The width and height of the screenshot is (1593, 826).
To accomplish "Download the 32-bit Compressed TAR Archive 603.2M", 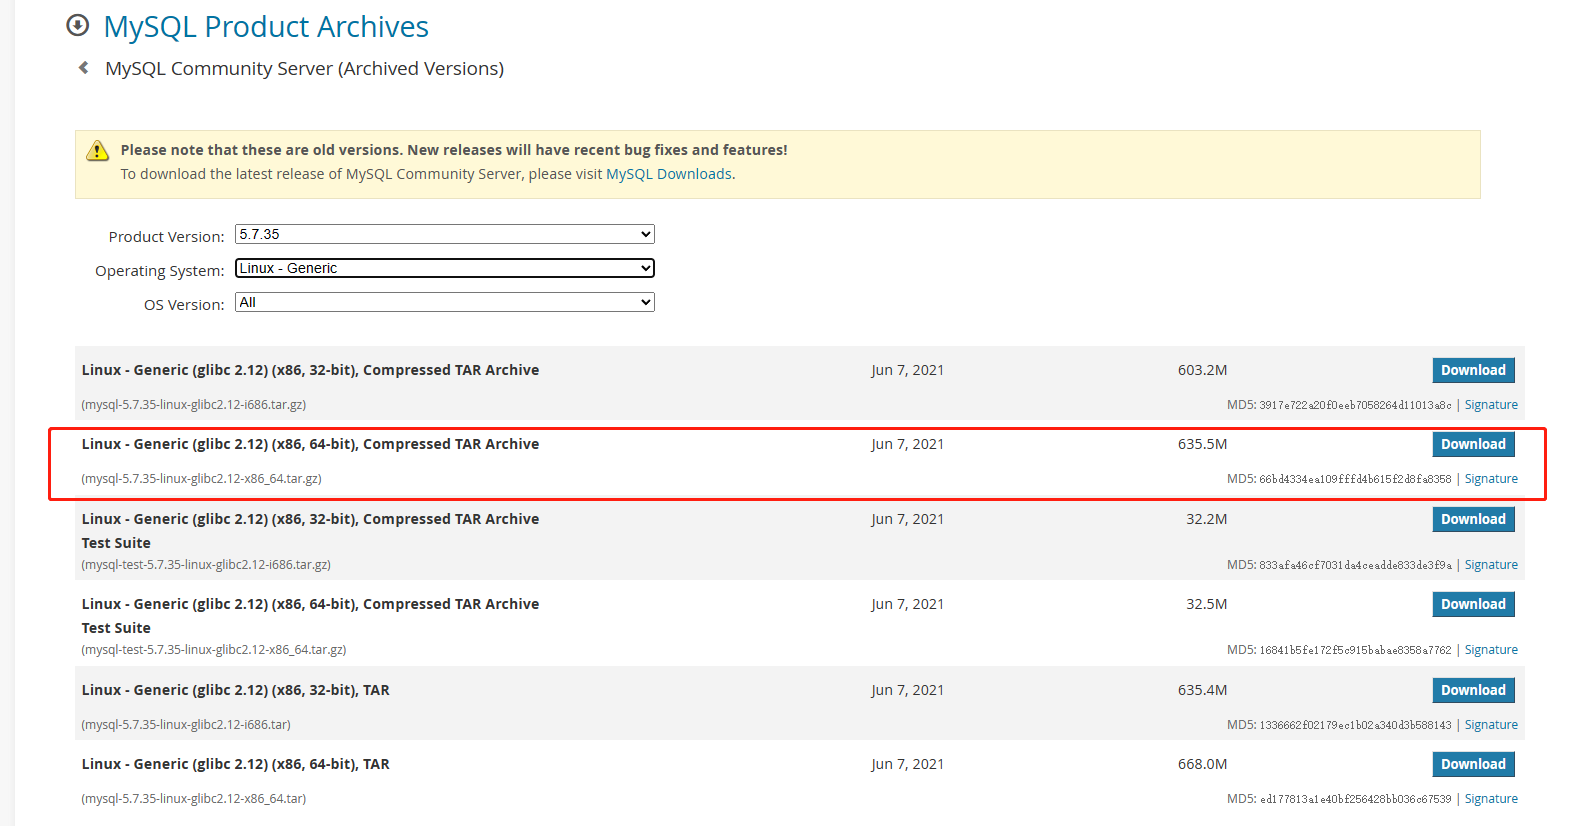I will point(1473,370).
